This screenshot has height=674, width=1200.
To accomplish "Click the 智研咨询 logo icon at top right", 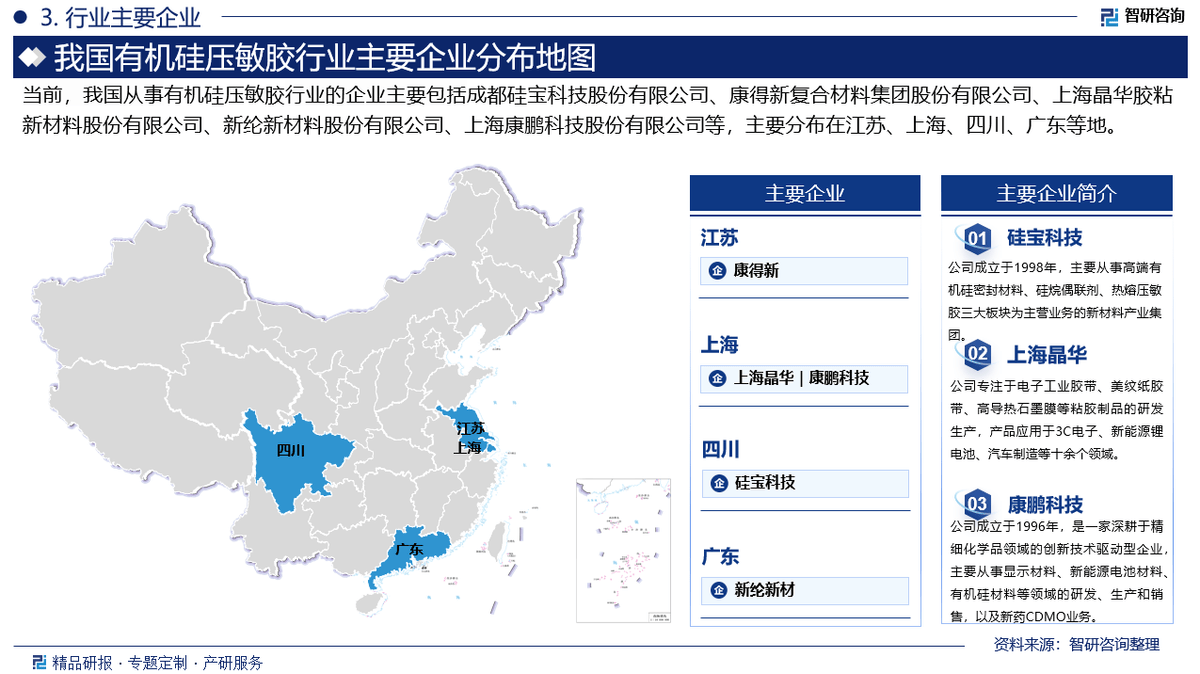I will coord(1110,15).
